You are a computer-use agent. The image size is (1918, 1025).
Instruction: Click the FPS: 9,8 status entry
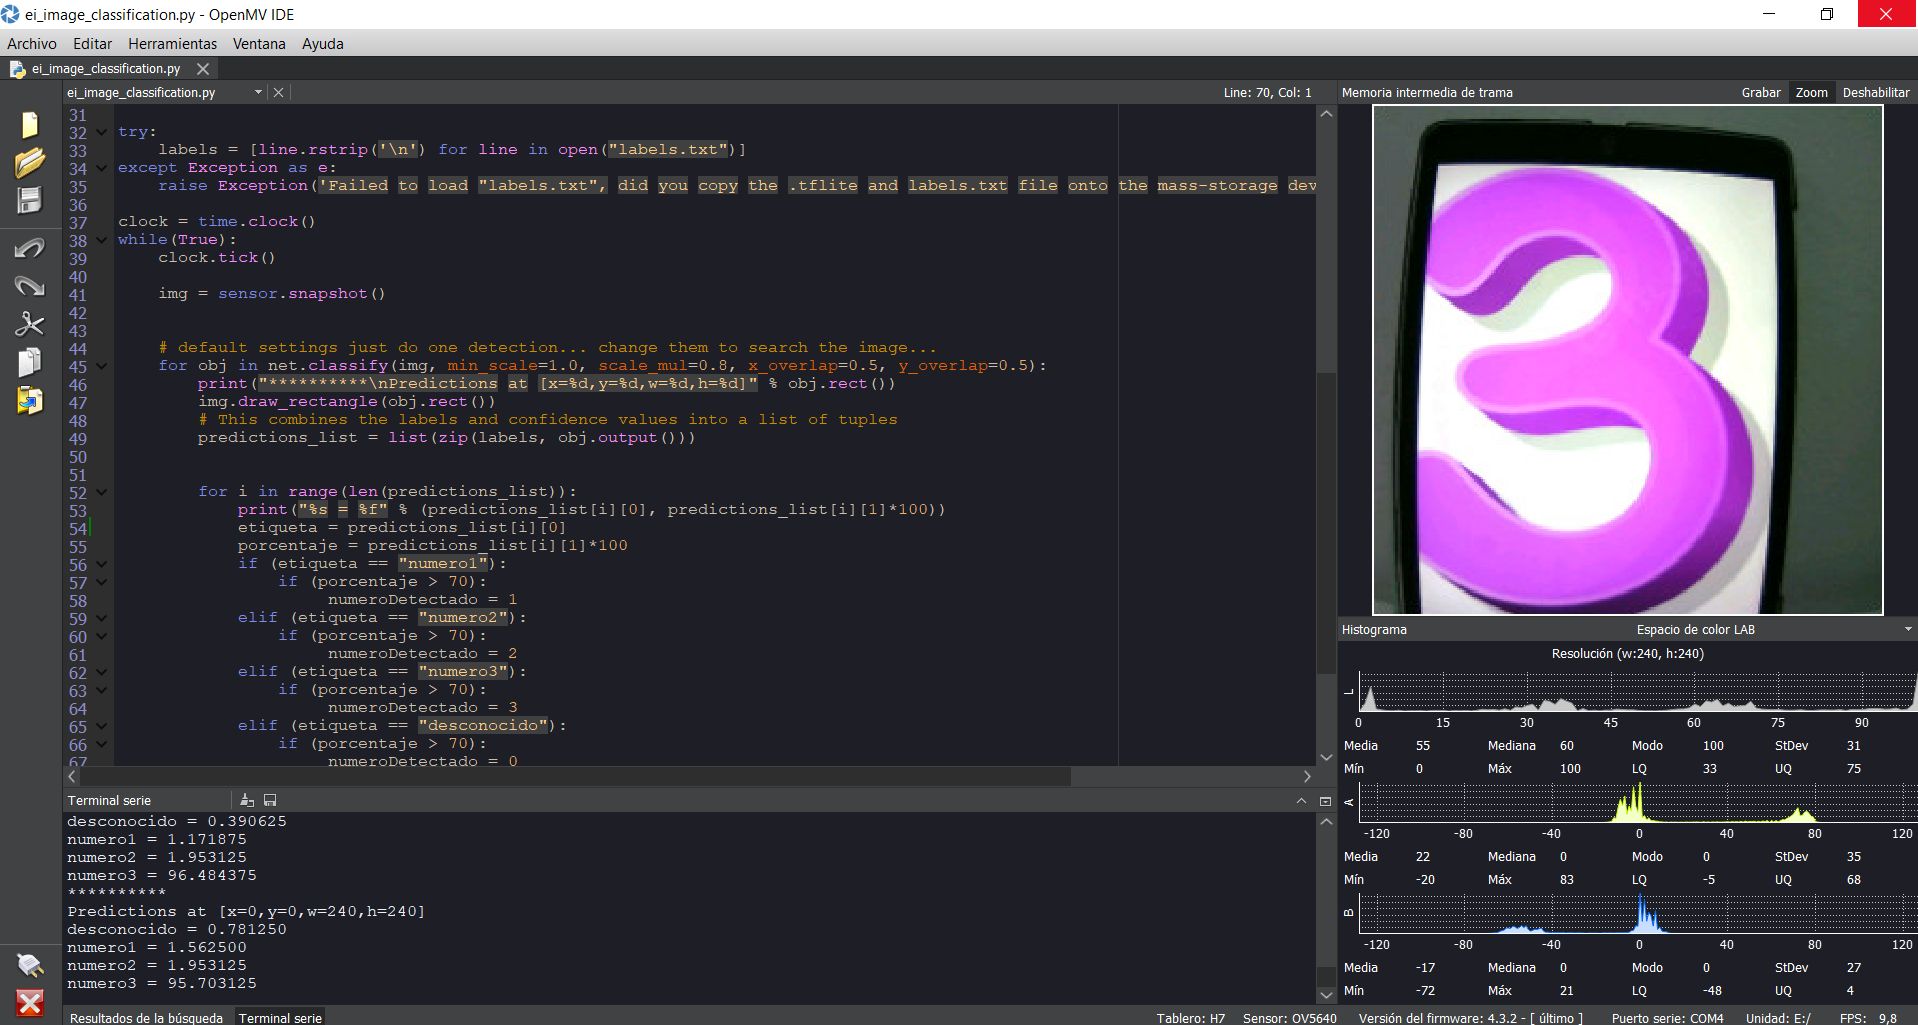(x=1868, y=1017)
